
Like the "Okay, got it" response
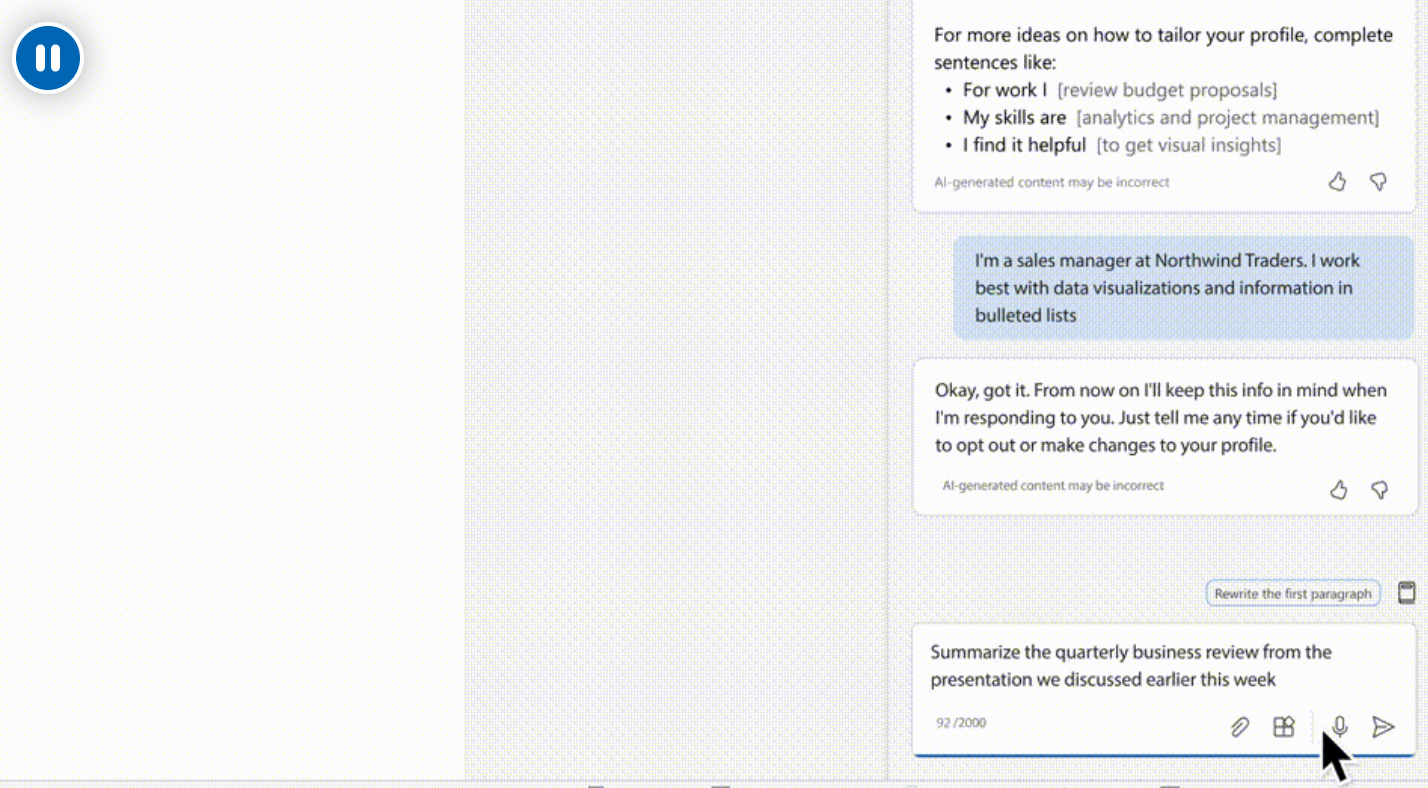pyautogui.click(x=1338, y=490)
